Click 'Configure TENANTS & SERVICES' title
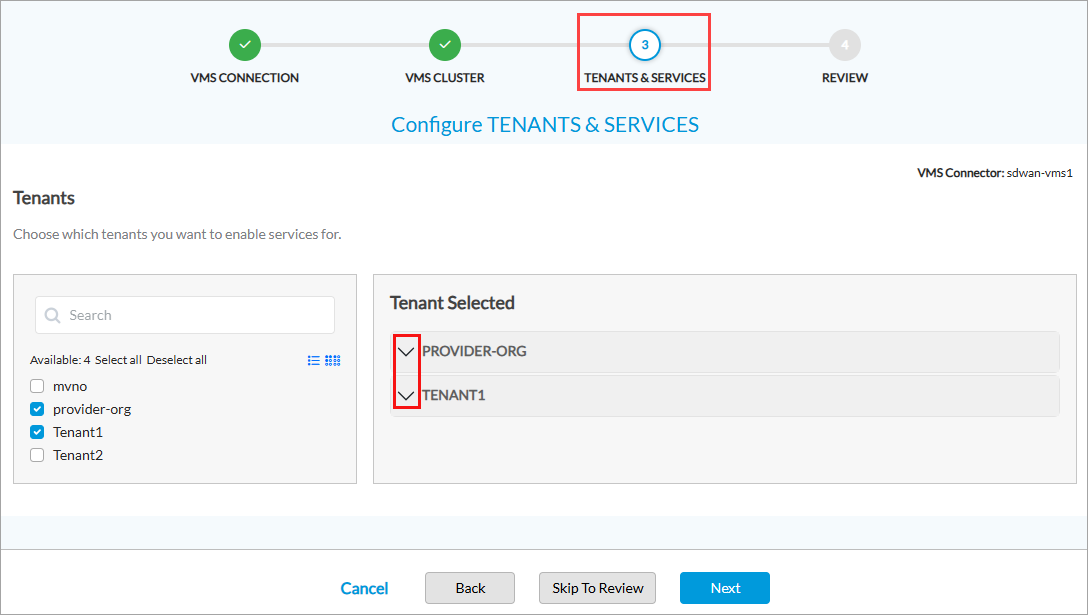1088x615 pixels. pyautogui.click(x=545, y=124)
